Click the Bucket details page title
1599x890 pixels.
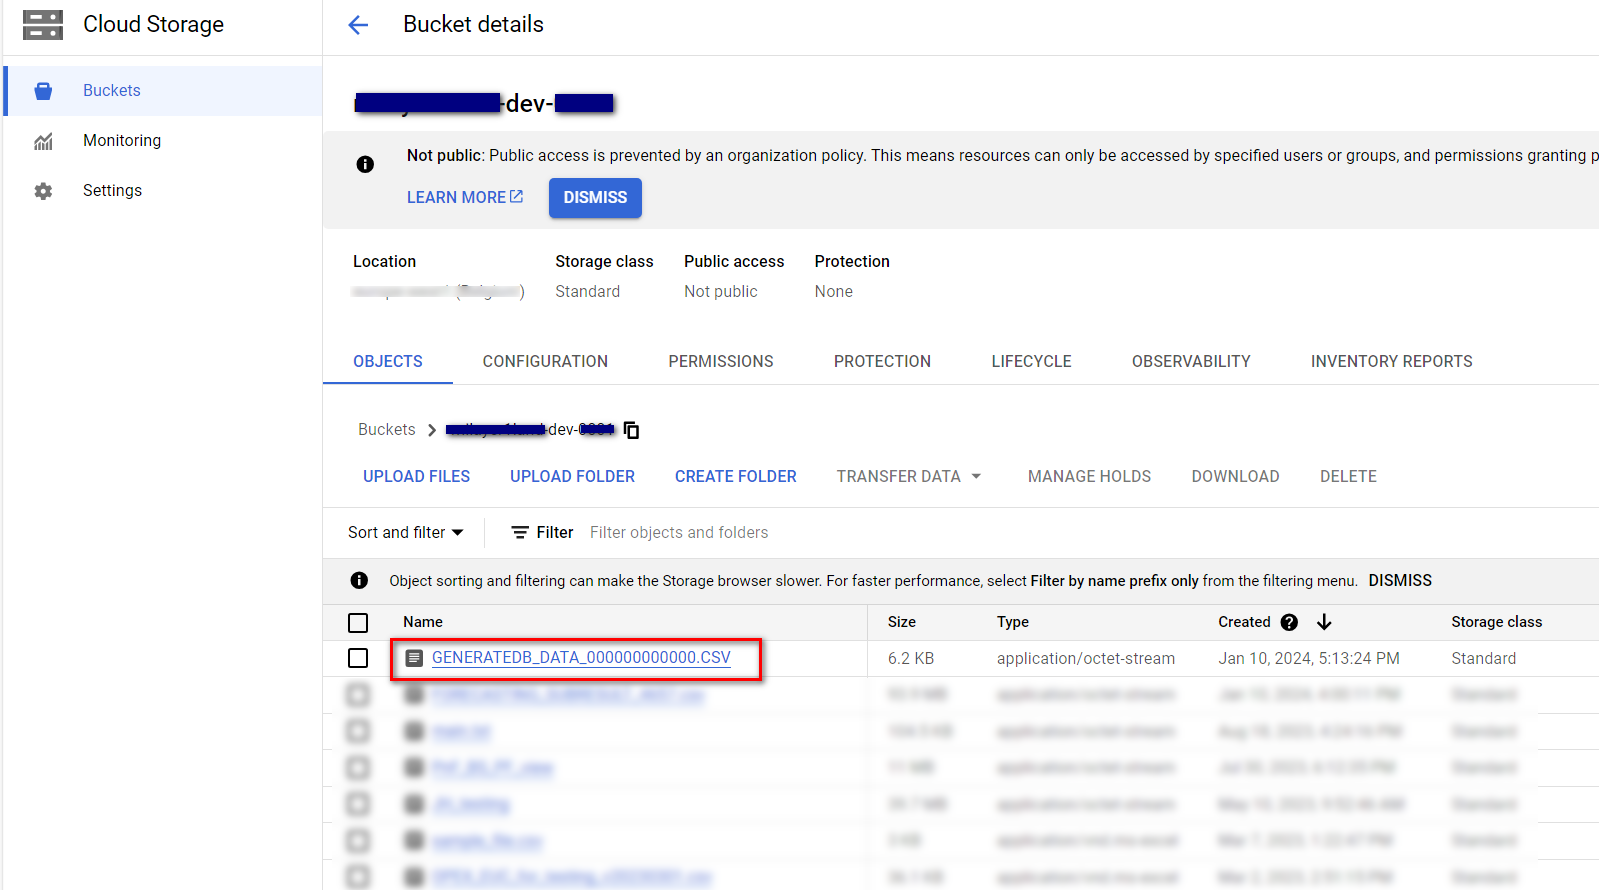(x=473, y=25)
